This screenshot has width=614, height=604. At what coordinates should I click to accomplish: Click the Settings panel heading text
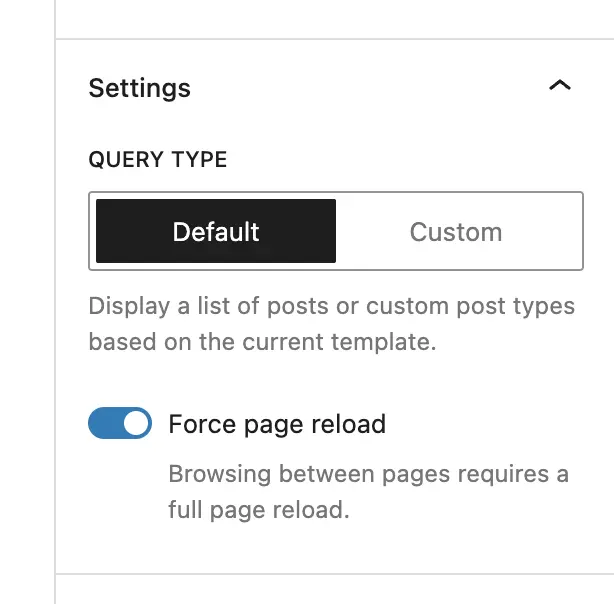[x=139, y=88]
